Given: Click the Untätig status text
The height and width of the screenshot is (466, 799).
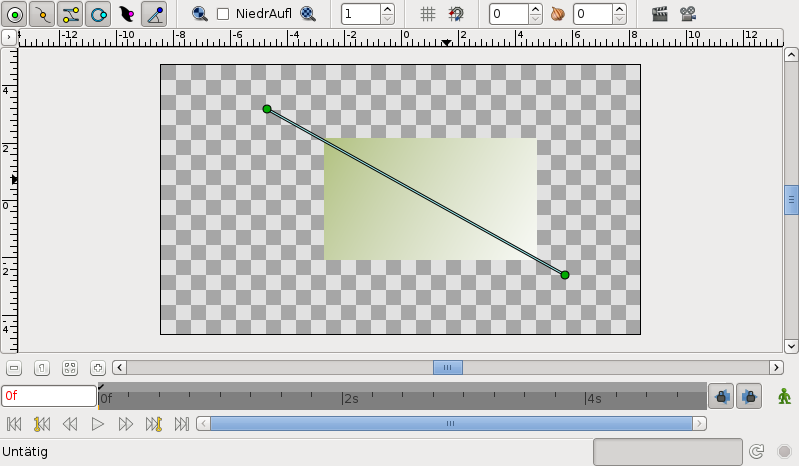Looking at the screenshot, I should click(x=25, y=452).
